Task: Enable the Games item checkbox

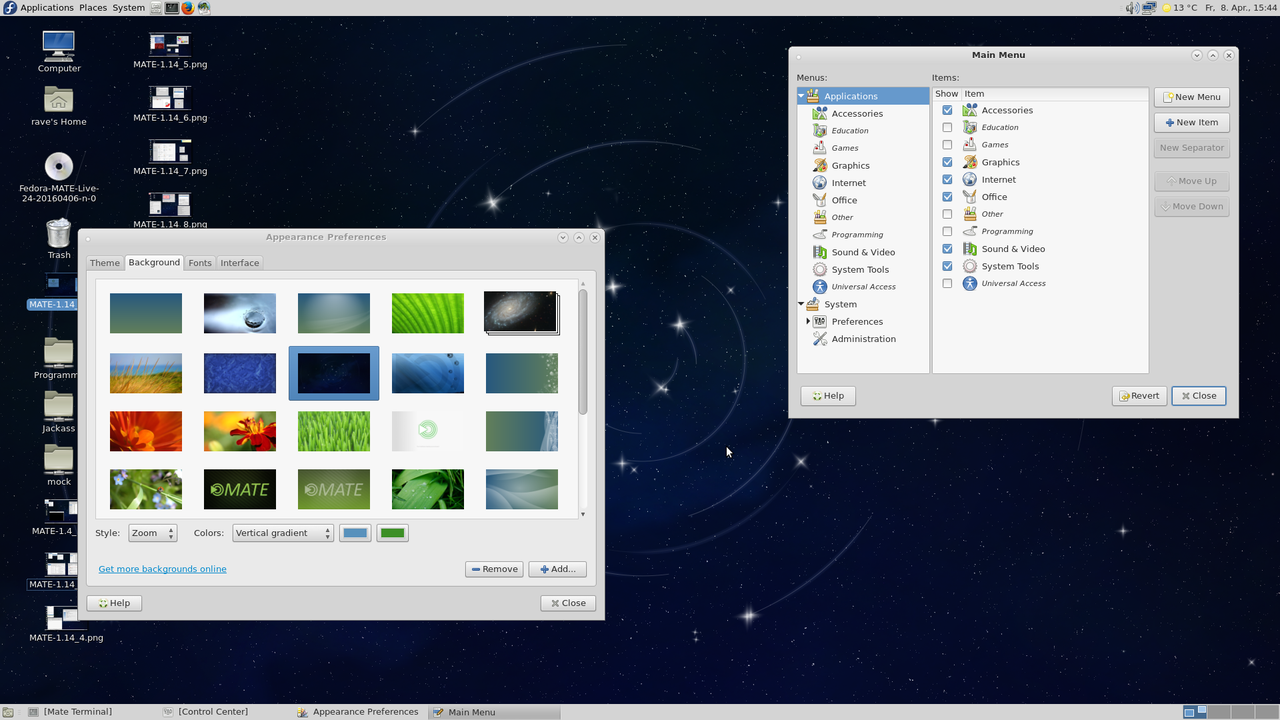Action: coord(947,145)
